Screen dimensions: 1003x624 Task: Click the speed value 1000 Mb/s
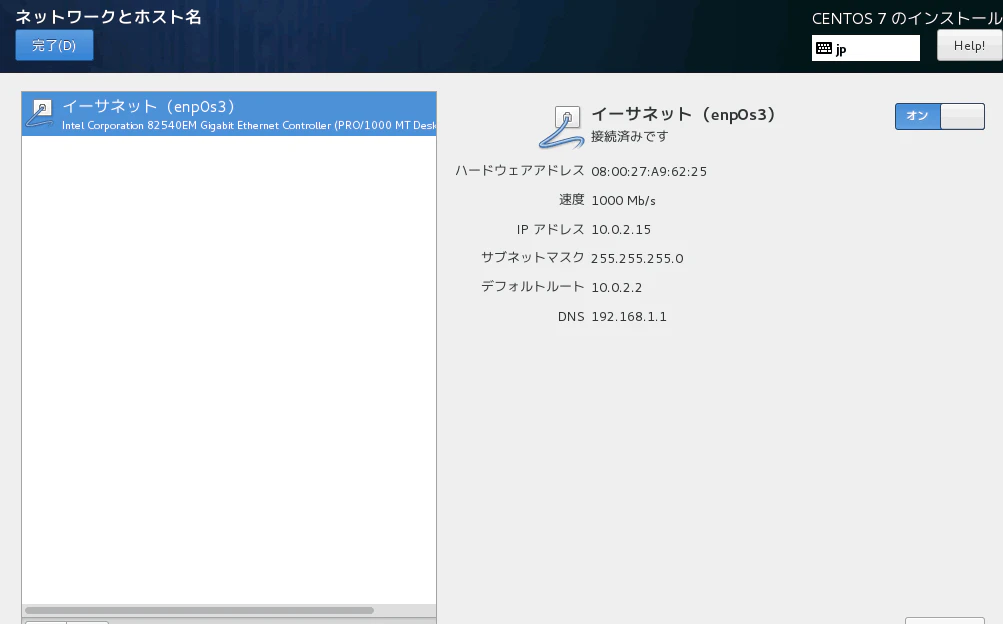coord(623,201)
